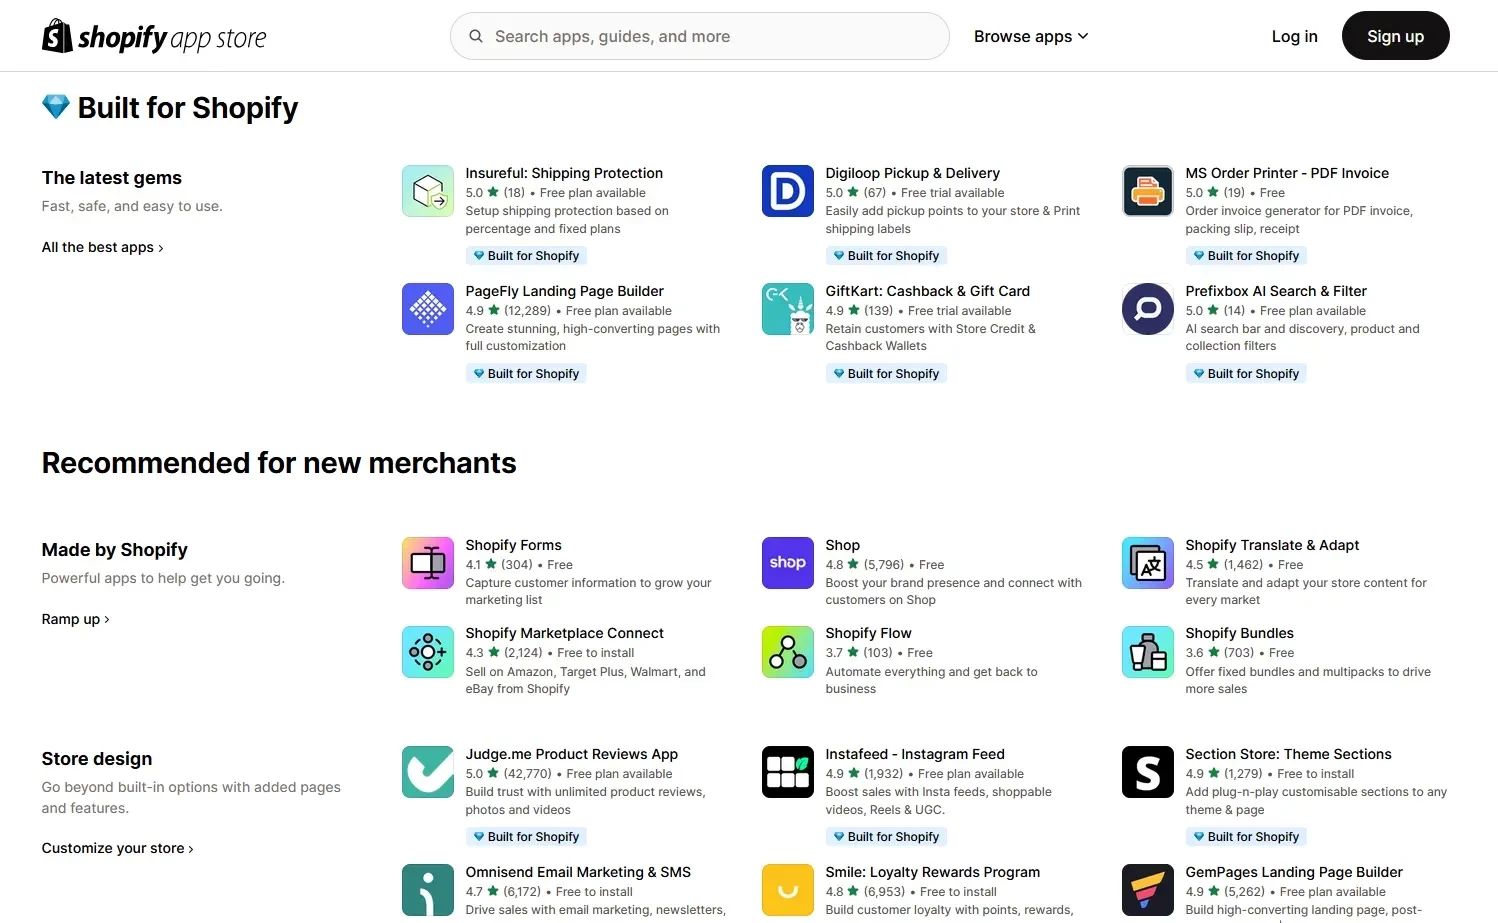Open Shopify Bundles app icon
The width and height of the screenshot is (1498, 923).
pyautogui.click(x=1148, y=652)
